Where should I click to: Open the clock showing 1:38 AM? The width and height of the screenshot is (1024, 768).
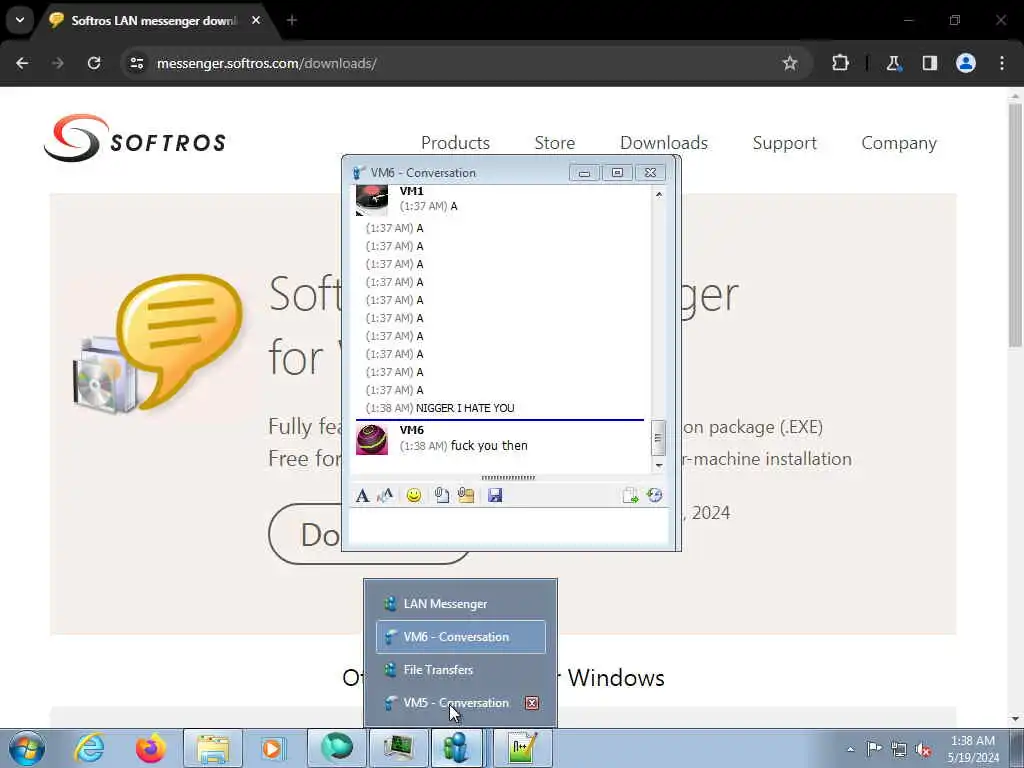973,749
